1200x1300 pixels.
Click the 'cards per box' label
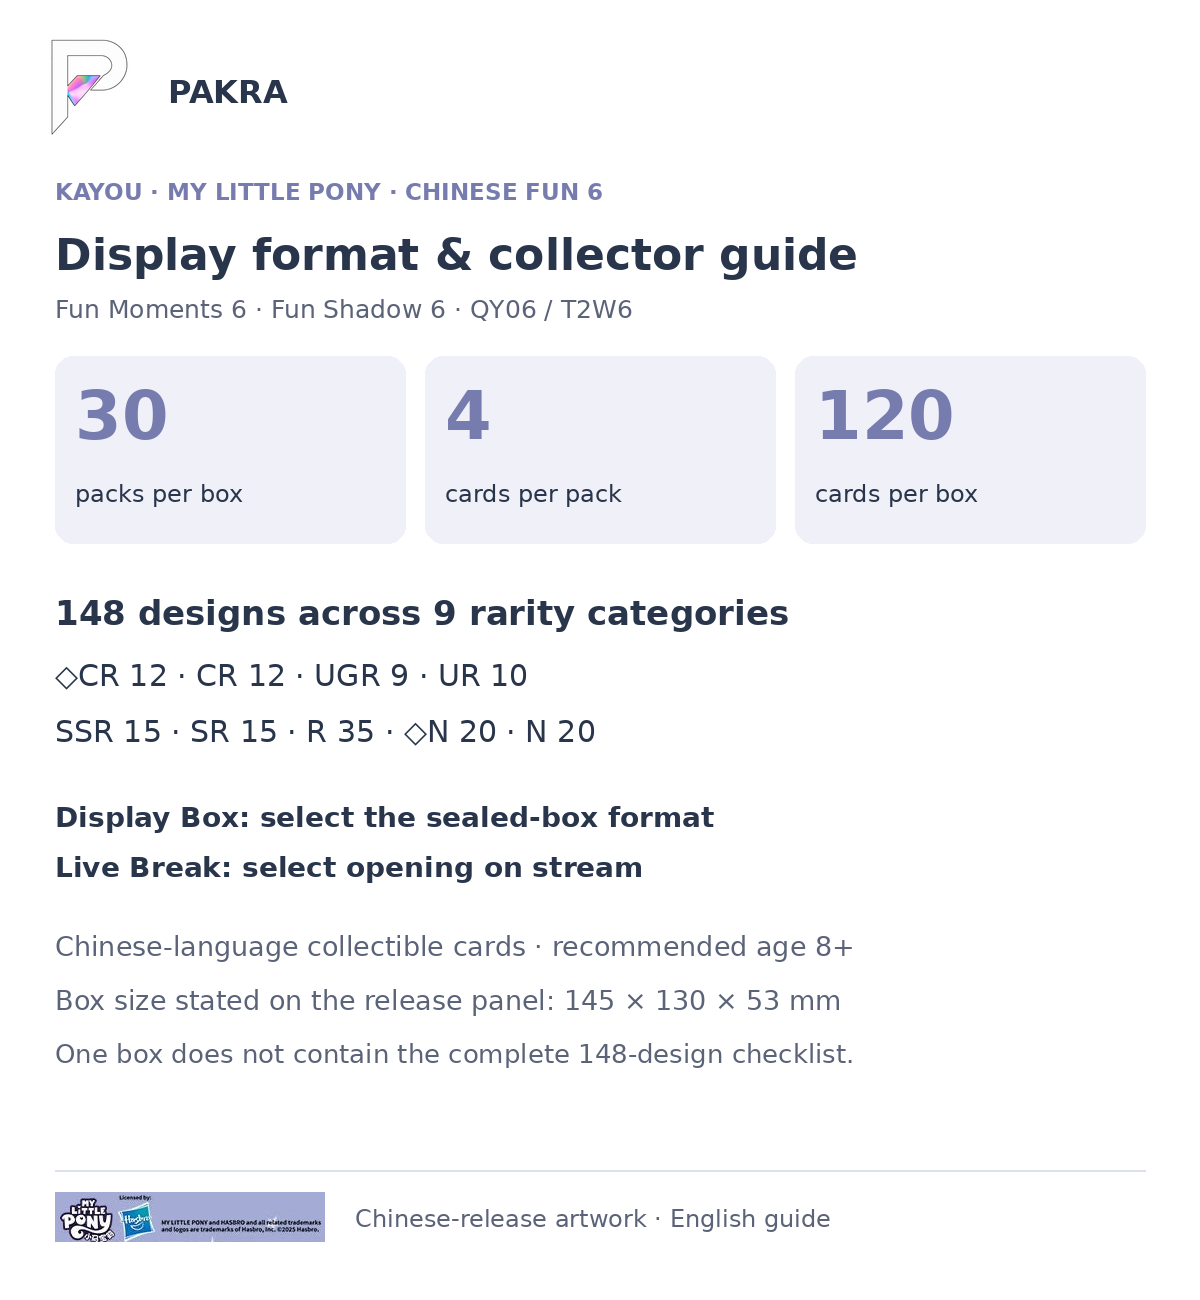(896, 494)
